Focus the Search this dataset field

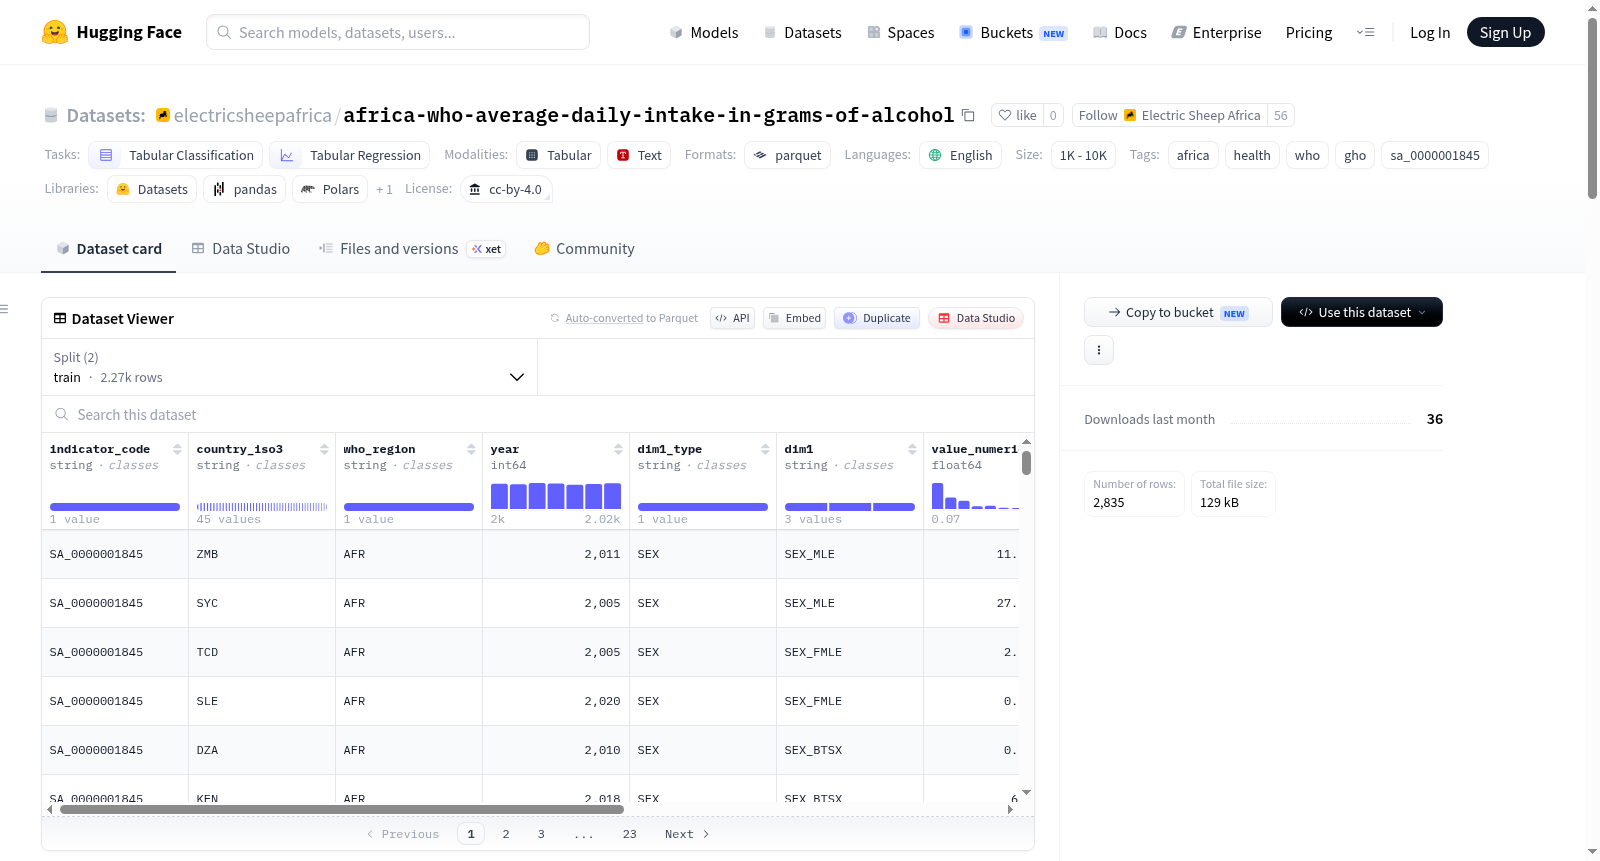point(538,414)
